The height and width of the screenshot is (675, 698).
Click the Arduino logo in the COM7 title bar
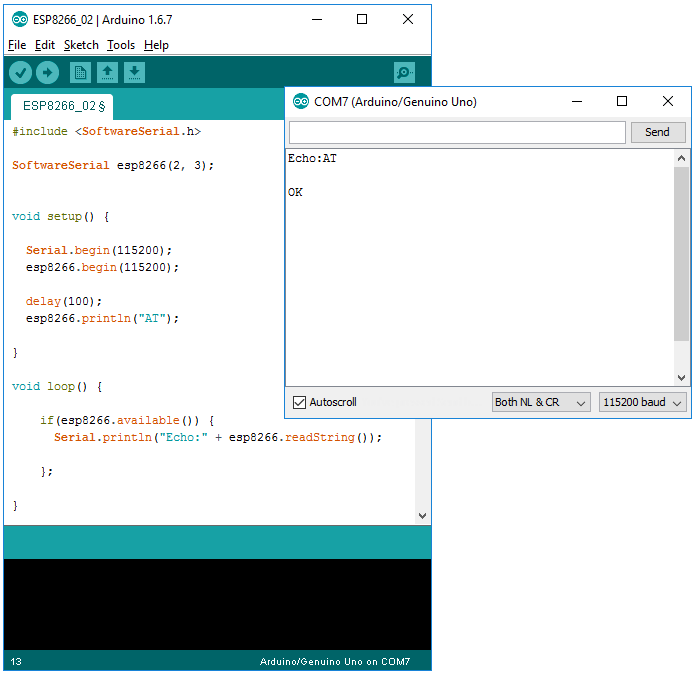click(x=301, y=102)
